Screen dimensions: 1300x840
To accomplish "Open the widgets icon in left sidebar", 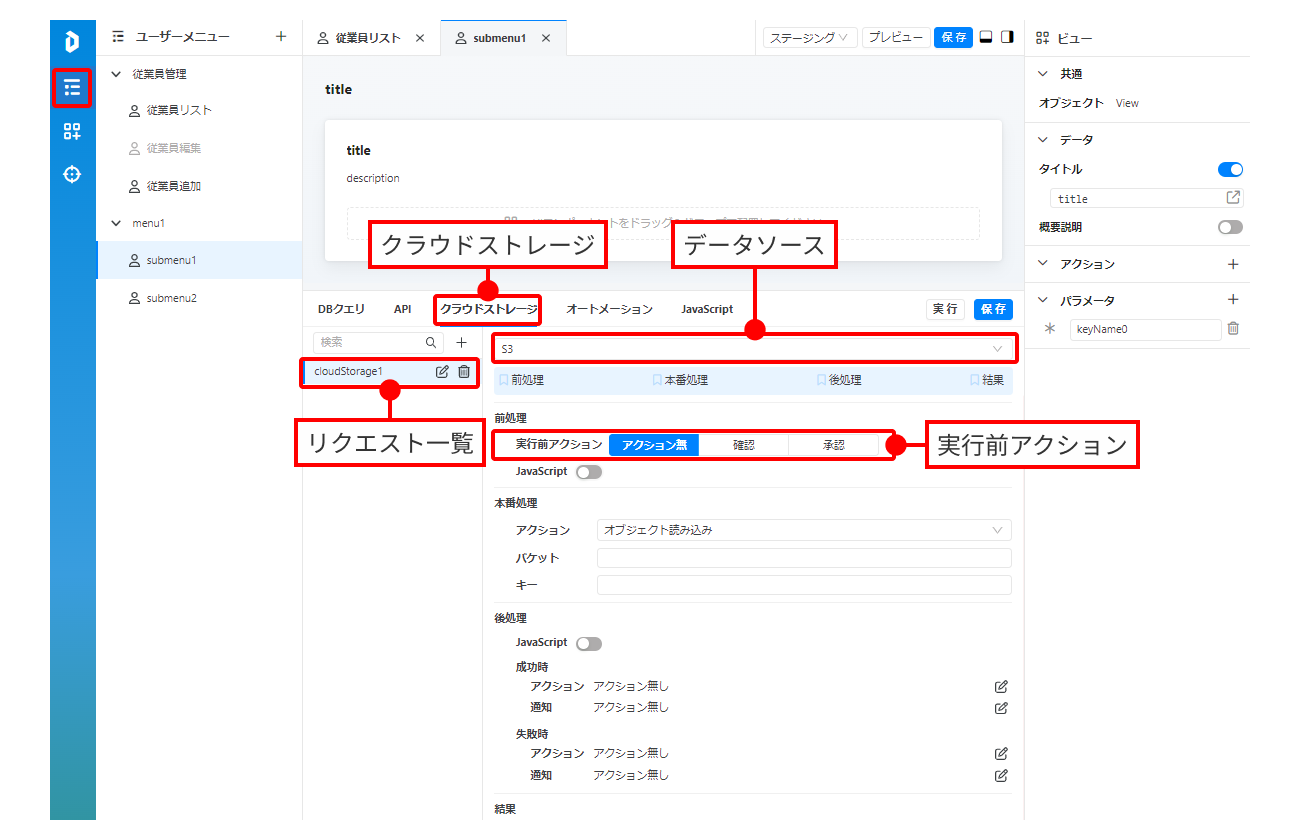I will coord(72,132).
